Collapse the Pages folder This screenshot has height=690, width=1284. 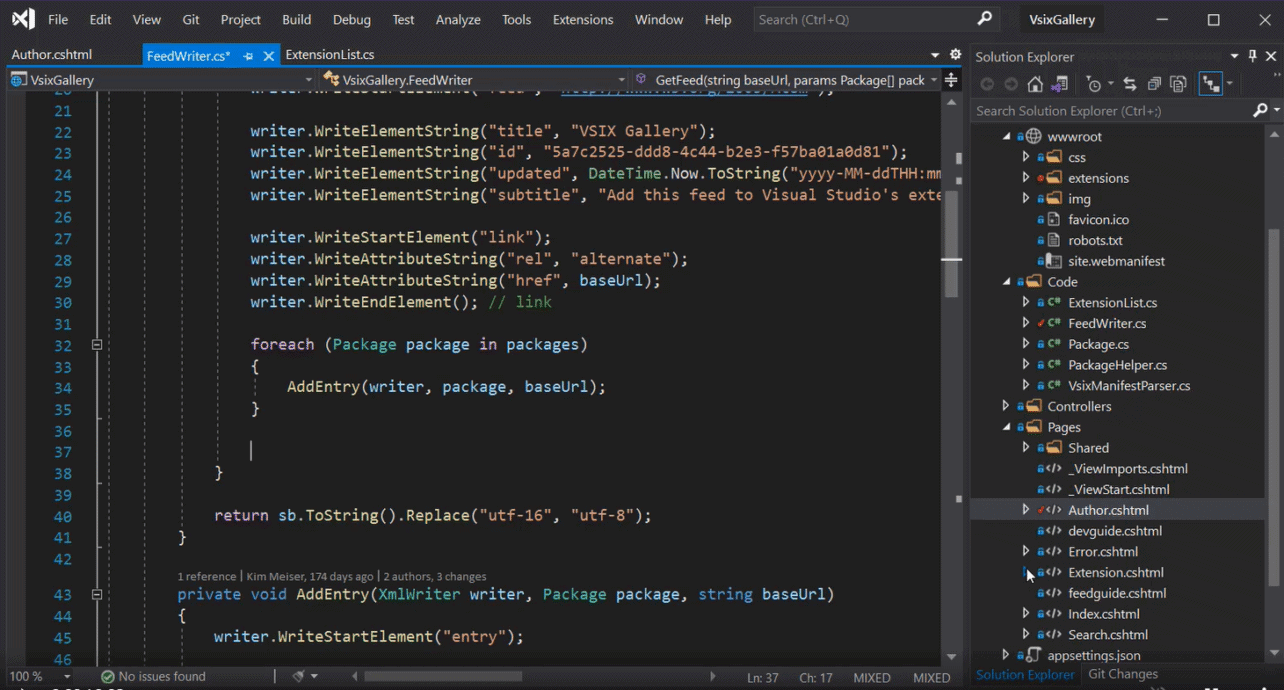click(x=1007, y=427)
